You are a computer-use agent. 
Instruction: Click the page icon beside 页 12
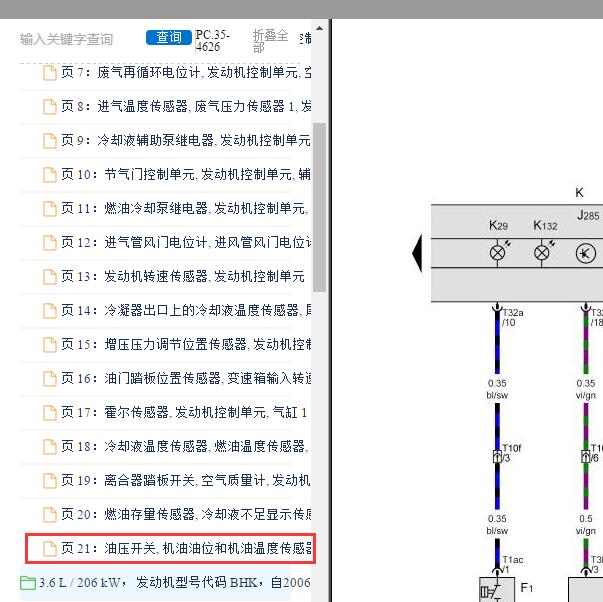tap(50, 243)
